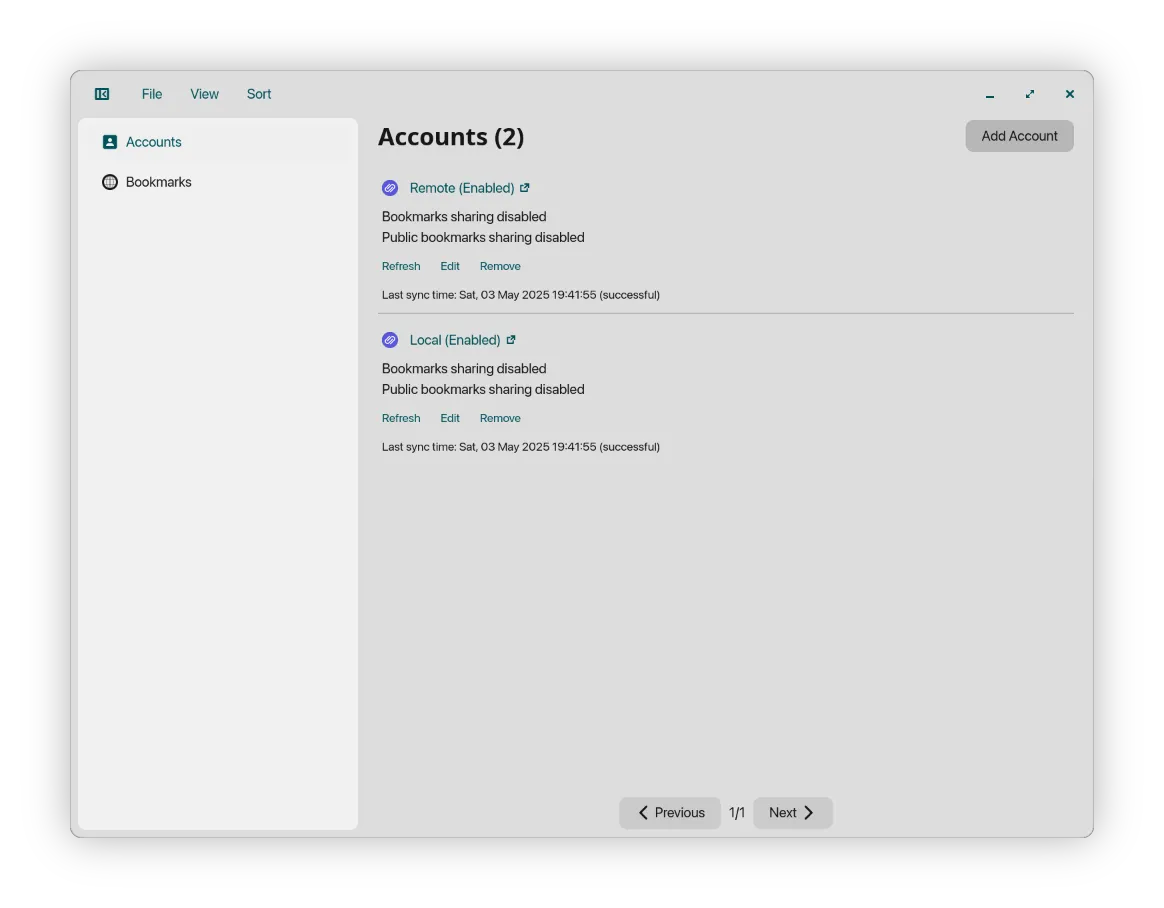Open the File menu
The width and height of the screenshot is (1164, 908).
click(152, 94)
